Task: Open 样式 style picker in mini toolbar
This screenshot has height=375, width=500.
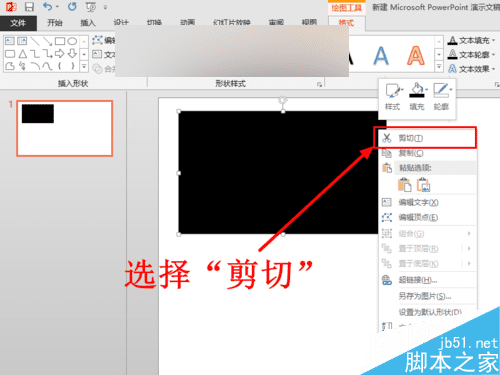Action: pos(393,97)
